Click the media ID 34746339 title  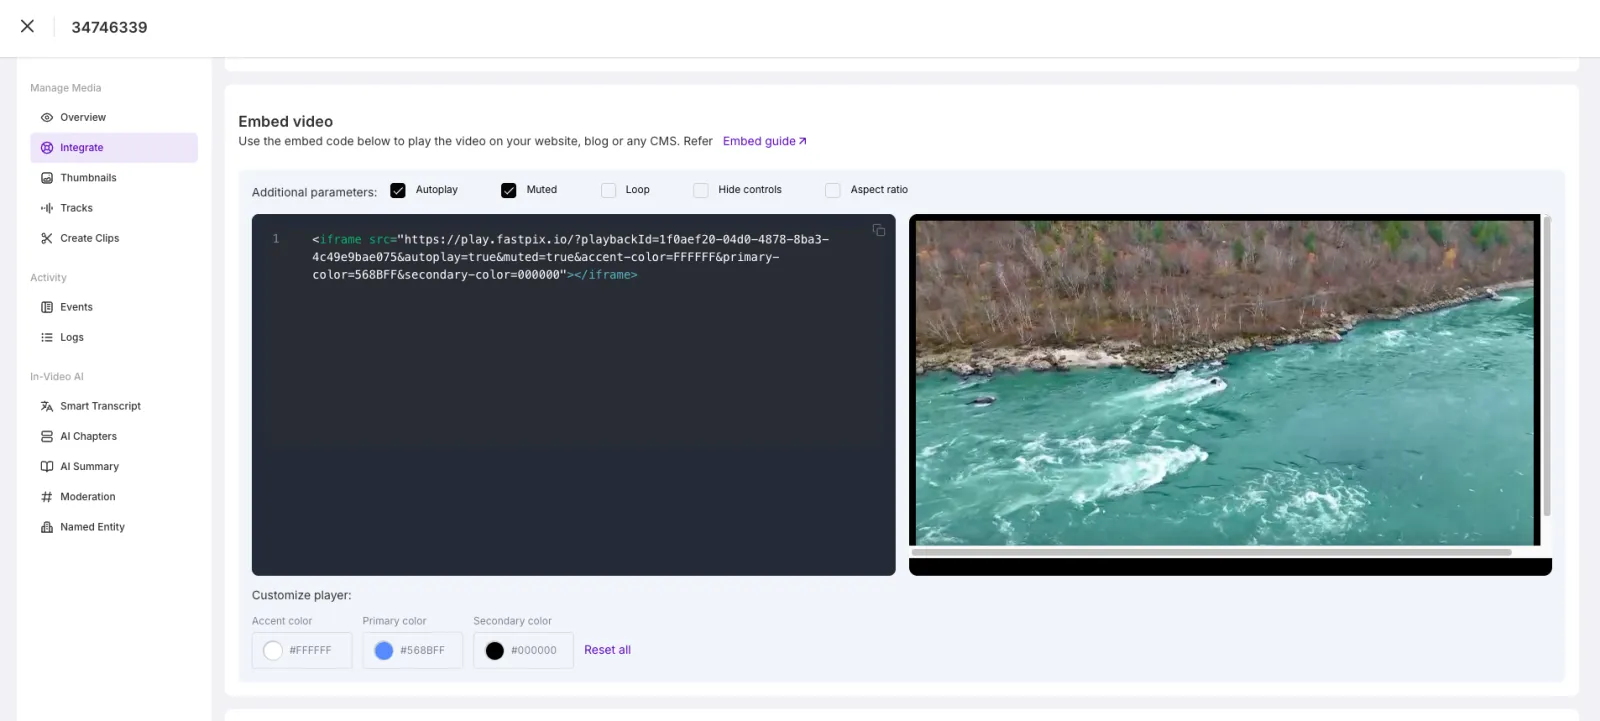pyautogui.click(x=109, y=27)
